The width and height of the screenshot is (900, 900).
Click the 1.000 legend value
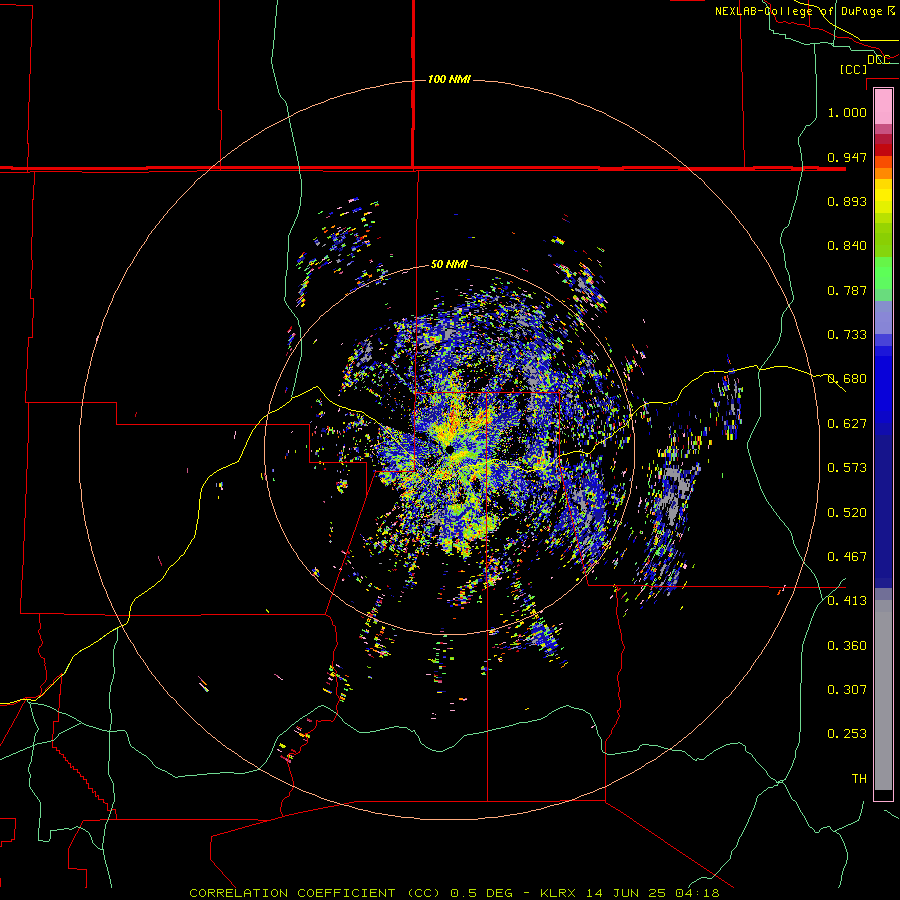(847, 112)
